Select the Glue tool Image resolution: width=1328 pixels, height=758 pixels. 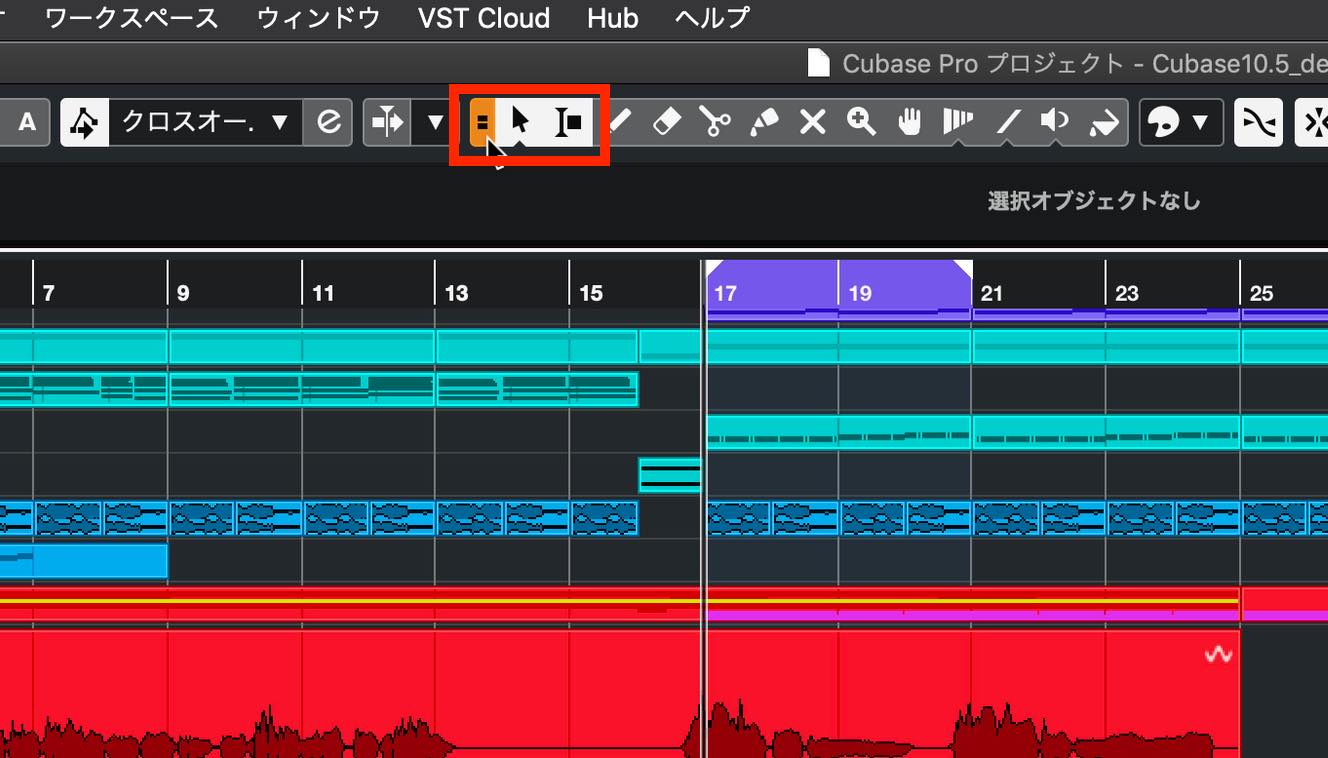point(764,122)
